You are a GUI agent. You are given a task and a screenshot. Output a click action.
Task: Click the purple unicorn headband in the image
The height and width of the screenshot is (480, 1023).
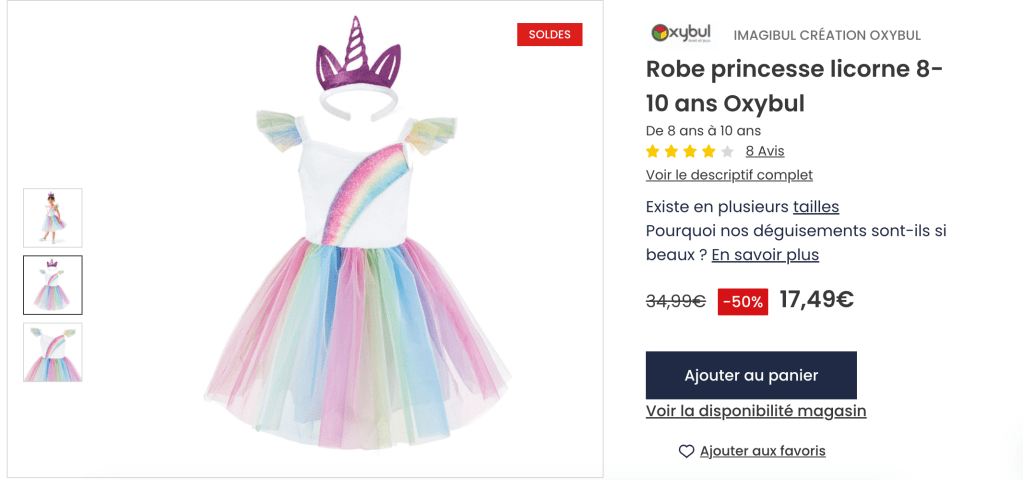(357, 60)
